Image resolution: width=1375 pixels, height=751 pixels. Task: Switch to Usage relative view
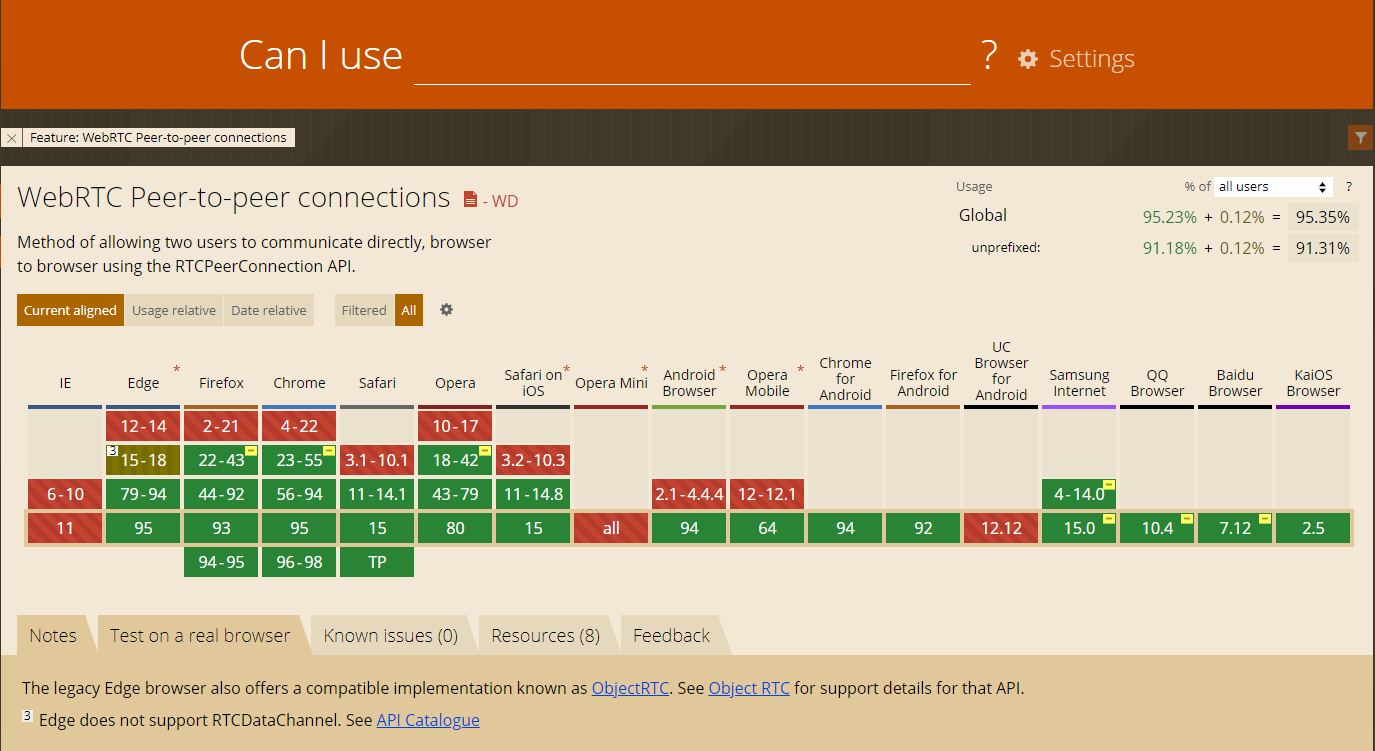click(x=174, y=310)
